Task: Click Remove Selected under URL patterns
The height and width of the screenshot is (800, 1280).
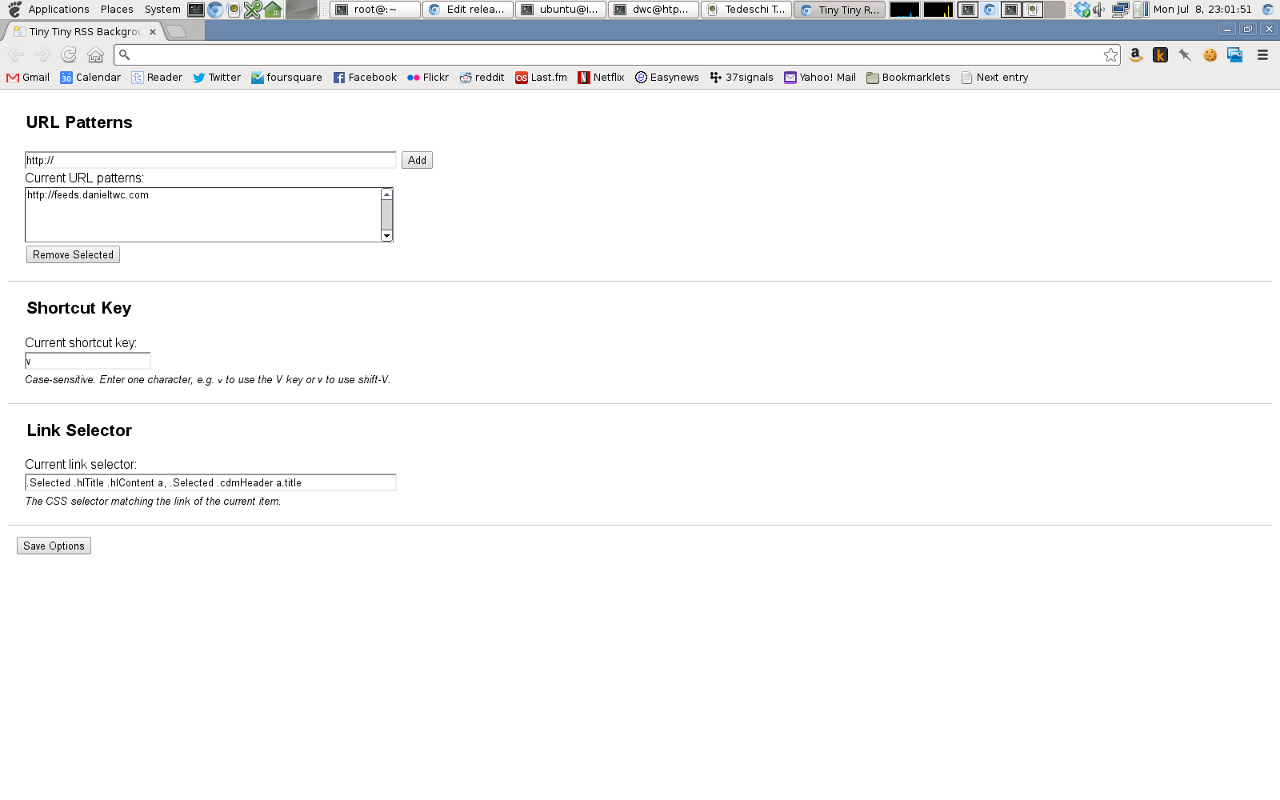Action: click(72, 254)
